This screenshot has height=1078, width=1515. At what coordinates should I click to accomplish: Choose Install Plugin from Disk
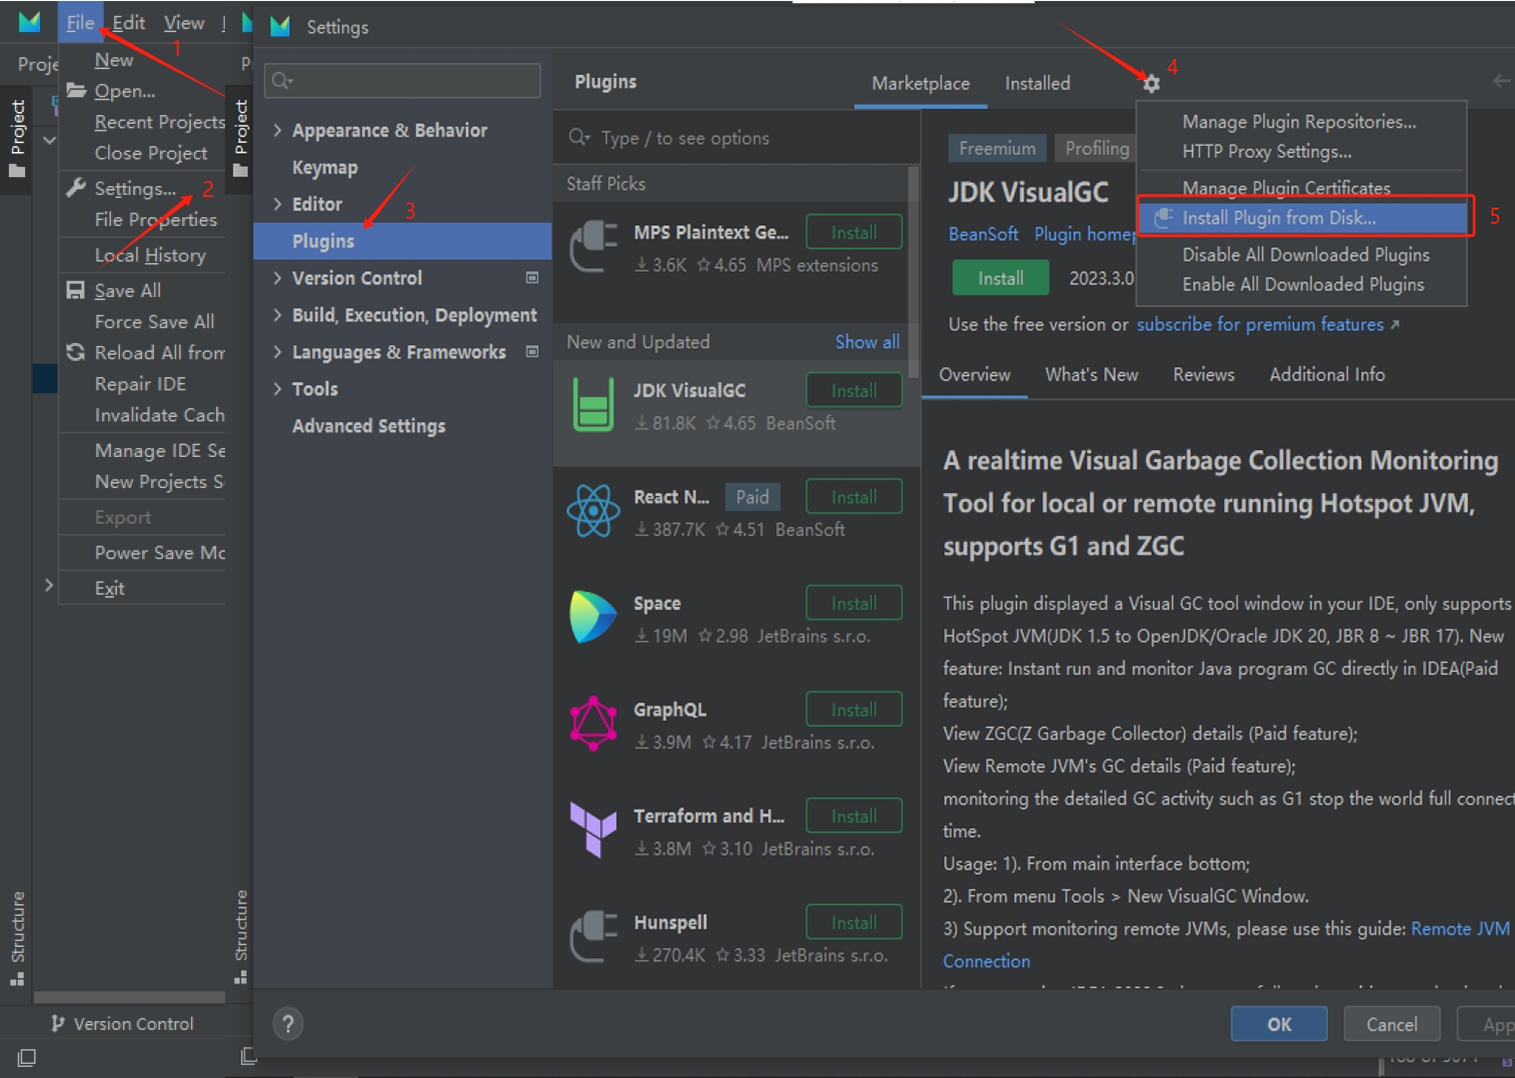click(x=1278, y=218)
